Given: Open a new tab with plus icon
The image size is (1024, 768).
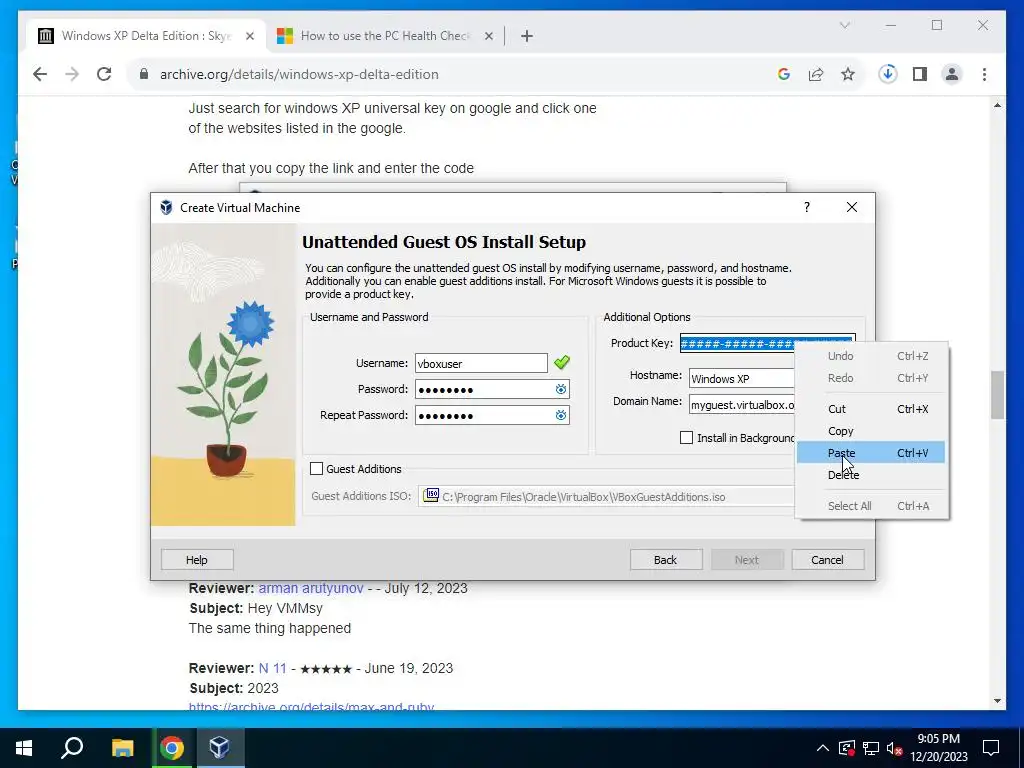Looking at the screenshot, I should coord(527,36).
